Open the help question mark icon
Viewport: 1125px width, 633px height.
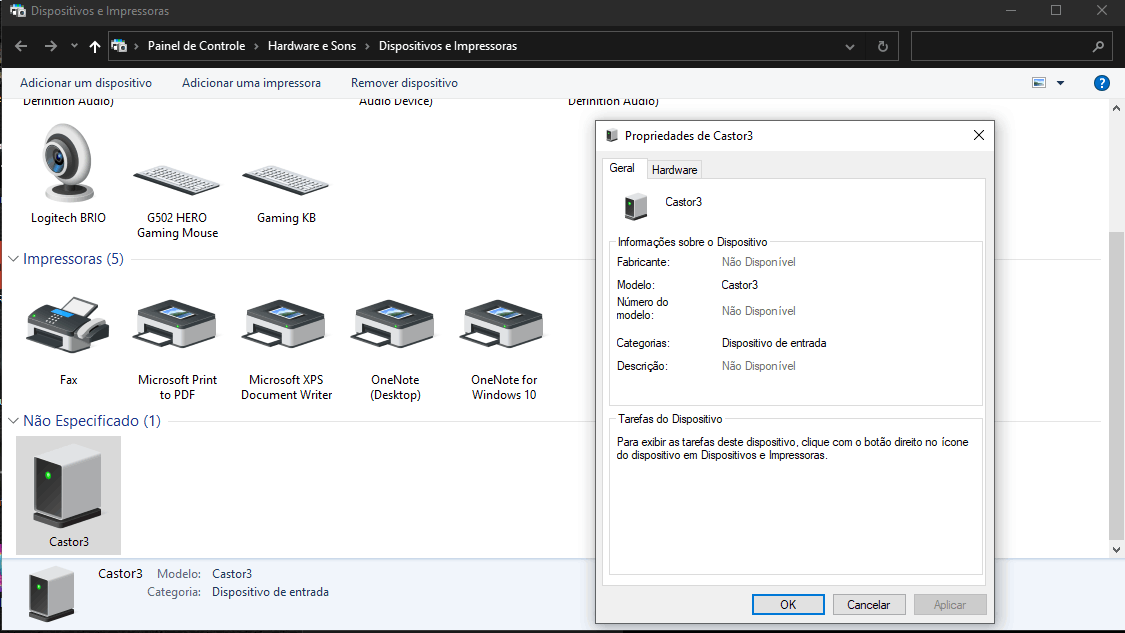coord(1101,83)
